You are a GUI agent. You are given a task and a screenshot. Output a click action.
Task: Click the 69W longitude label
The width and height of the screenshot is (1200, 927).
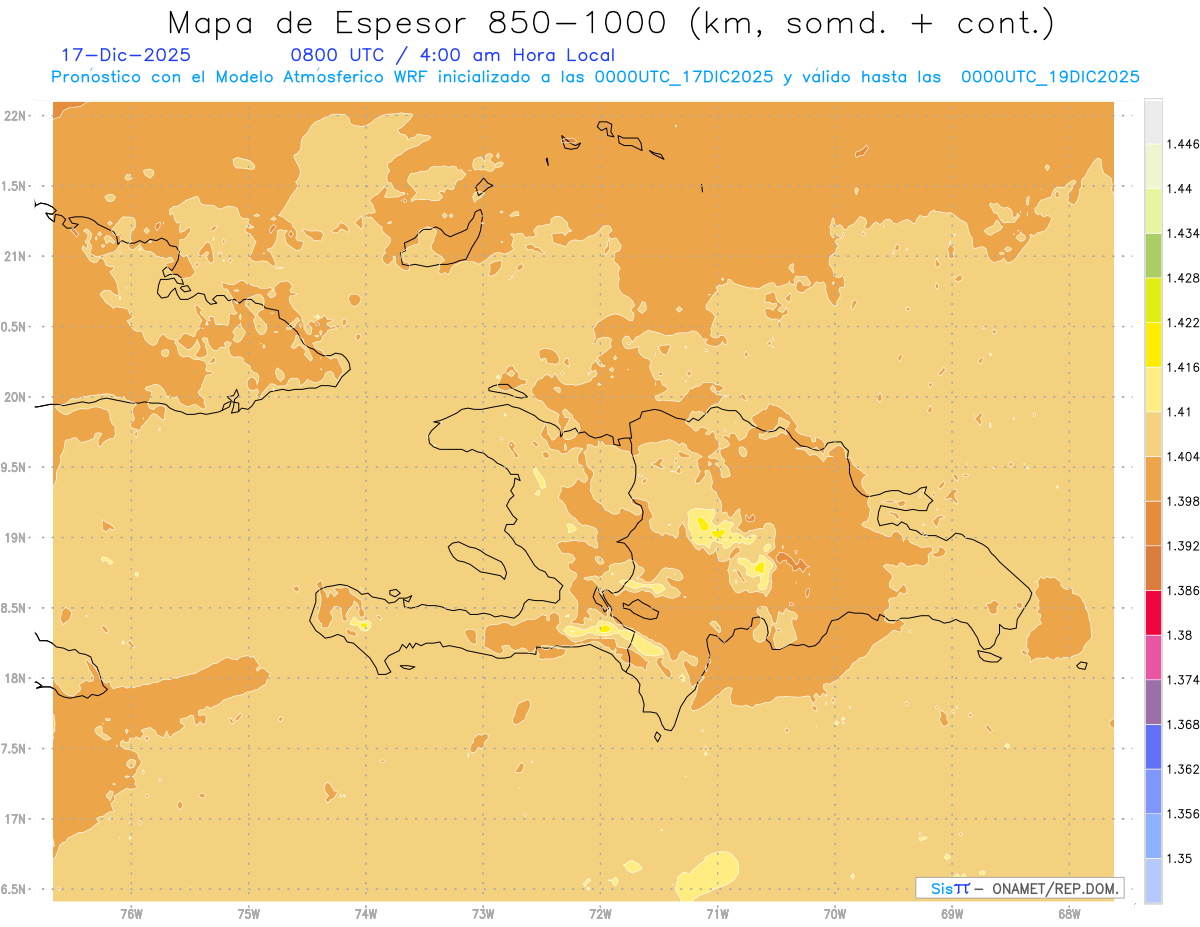(x=951, y=913)
